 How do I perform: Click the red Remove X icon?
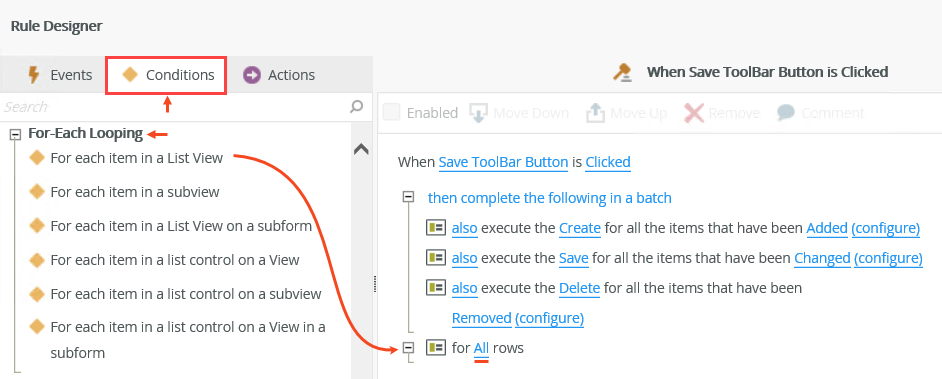[694, 113]
